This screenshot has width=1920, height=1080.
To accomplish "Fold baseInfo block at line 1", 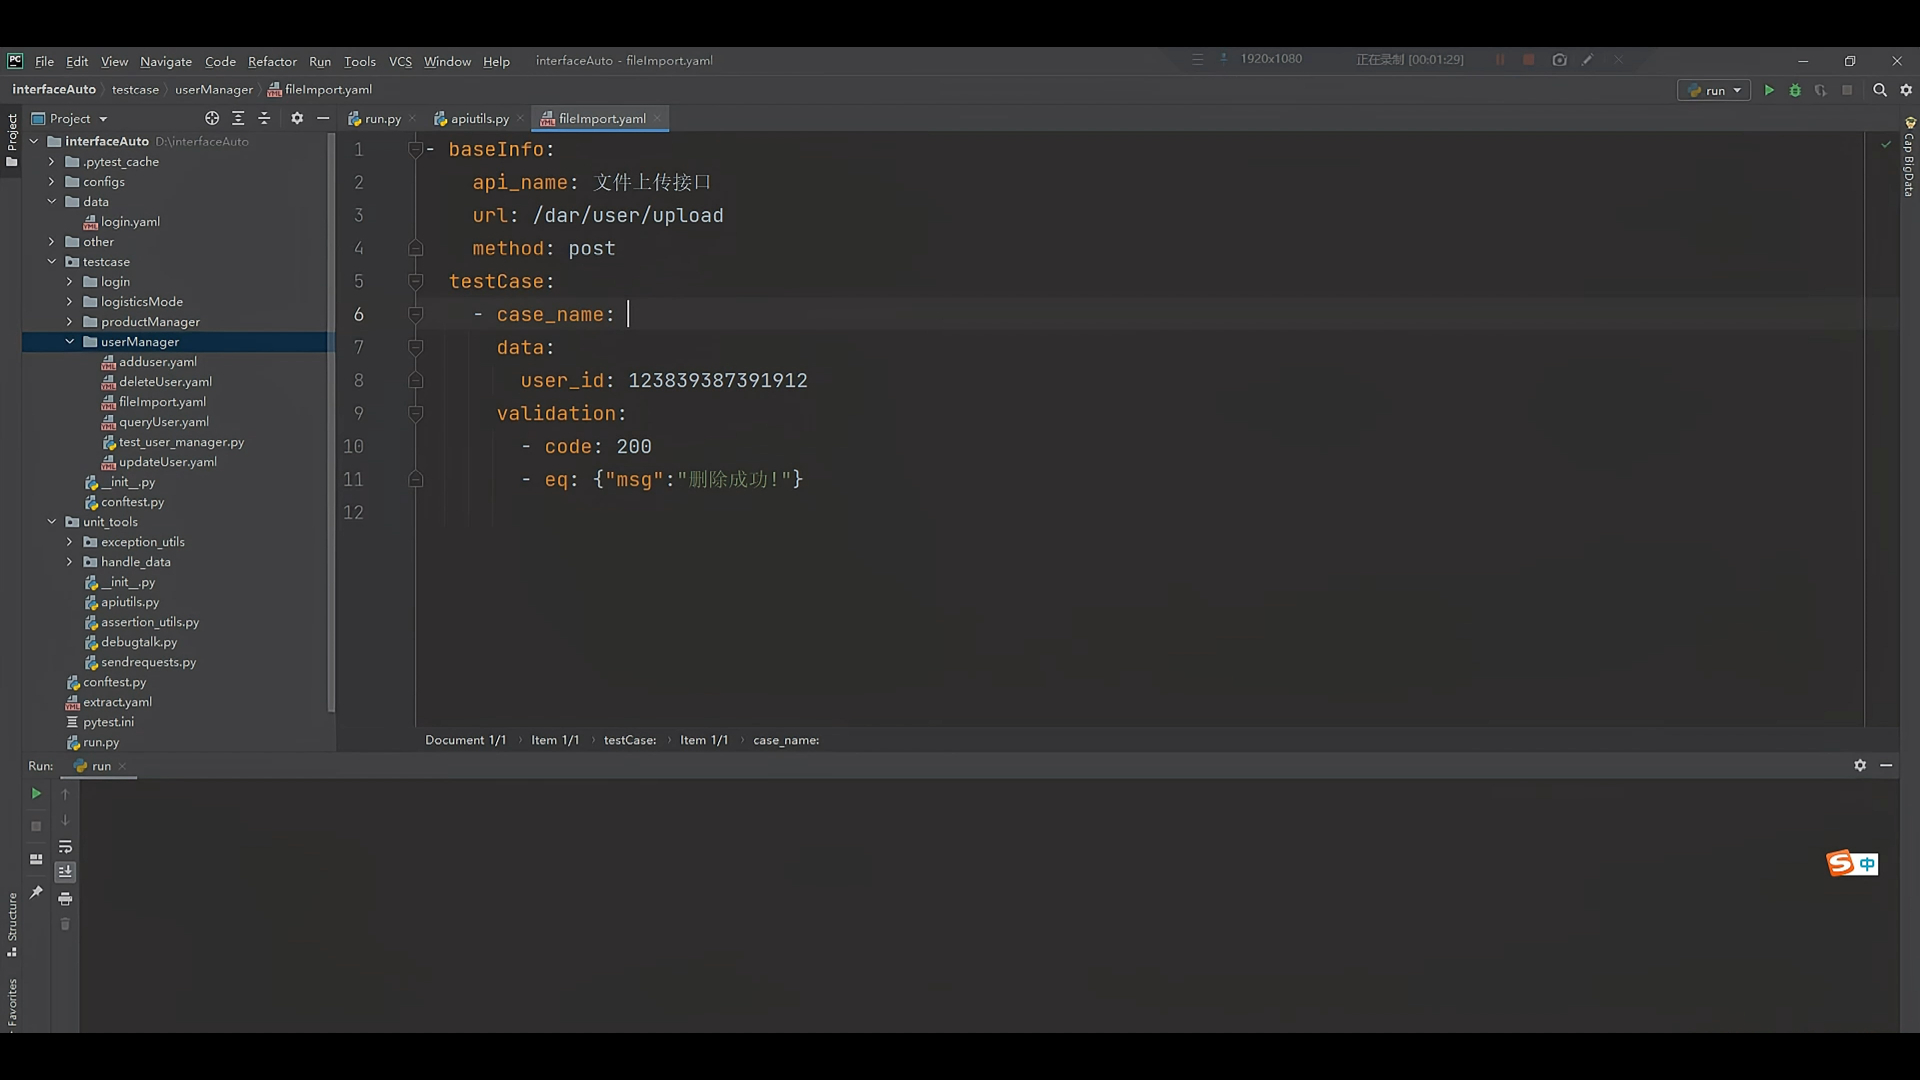I will 415,149.
